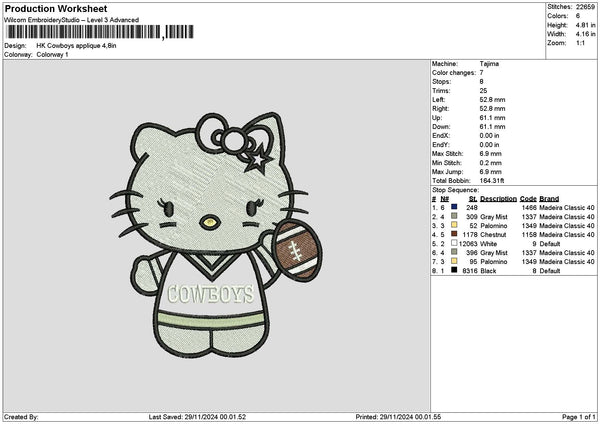Screen dimensions: 600x424
Task: Select the Gray Mist swatch with 309 stitches
Action: tap(454, 216)
